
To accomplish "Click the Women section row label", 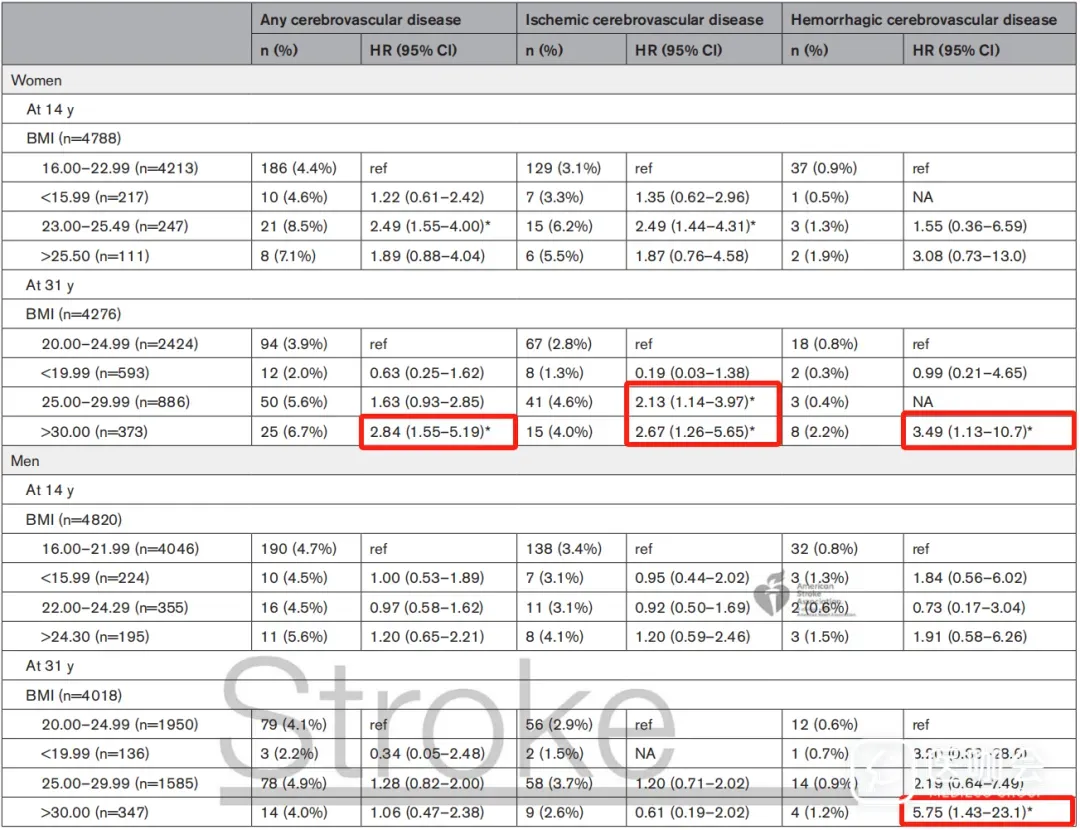I will (36, 80).
